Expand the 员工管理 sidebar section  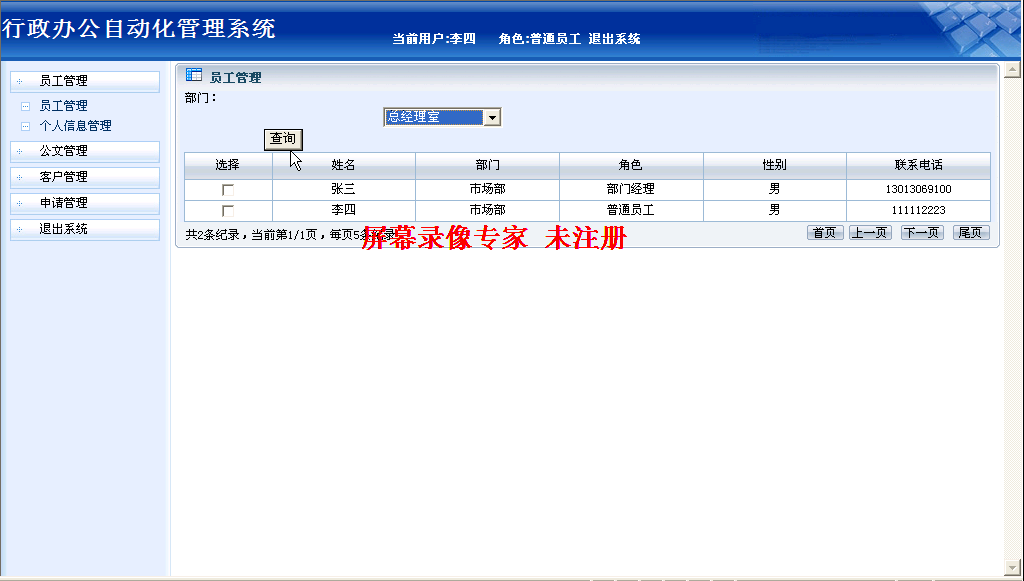pos(85,81)
